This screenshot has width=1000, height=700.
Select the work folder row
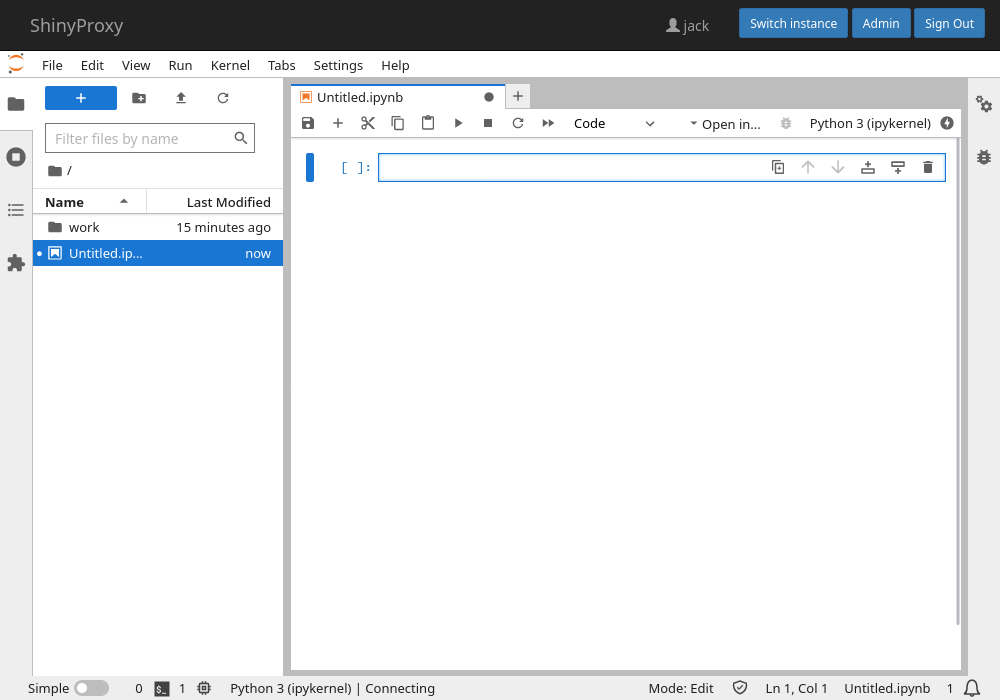[x=158, y=228]
